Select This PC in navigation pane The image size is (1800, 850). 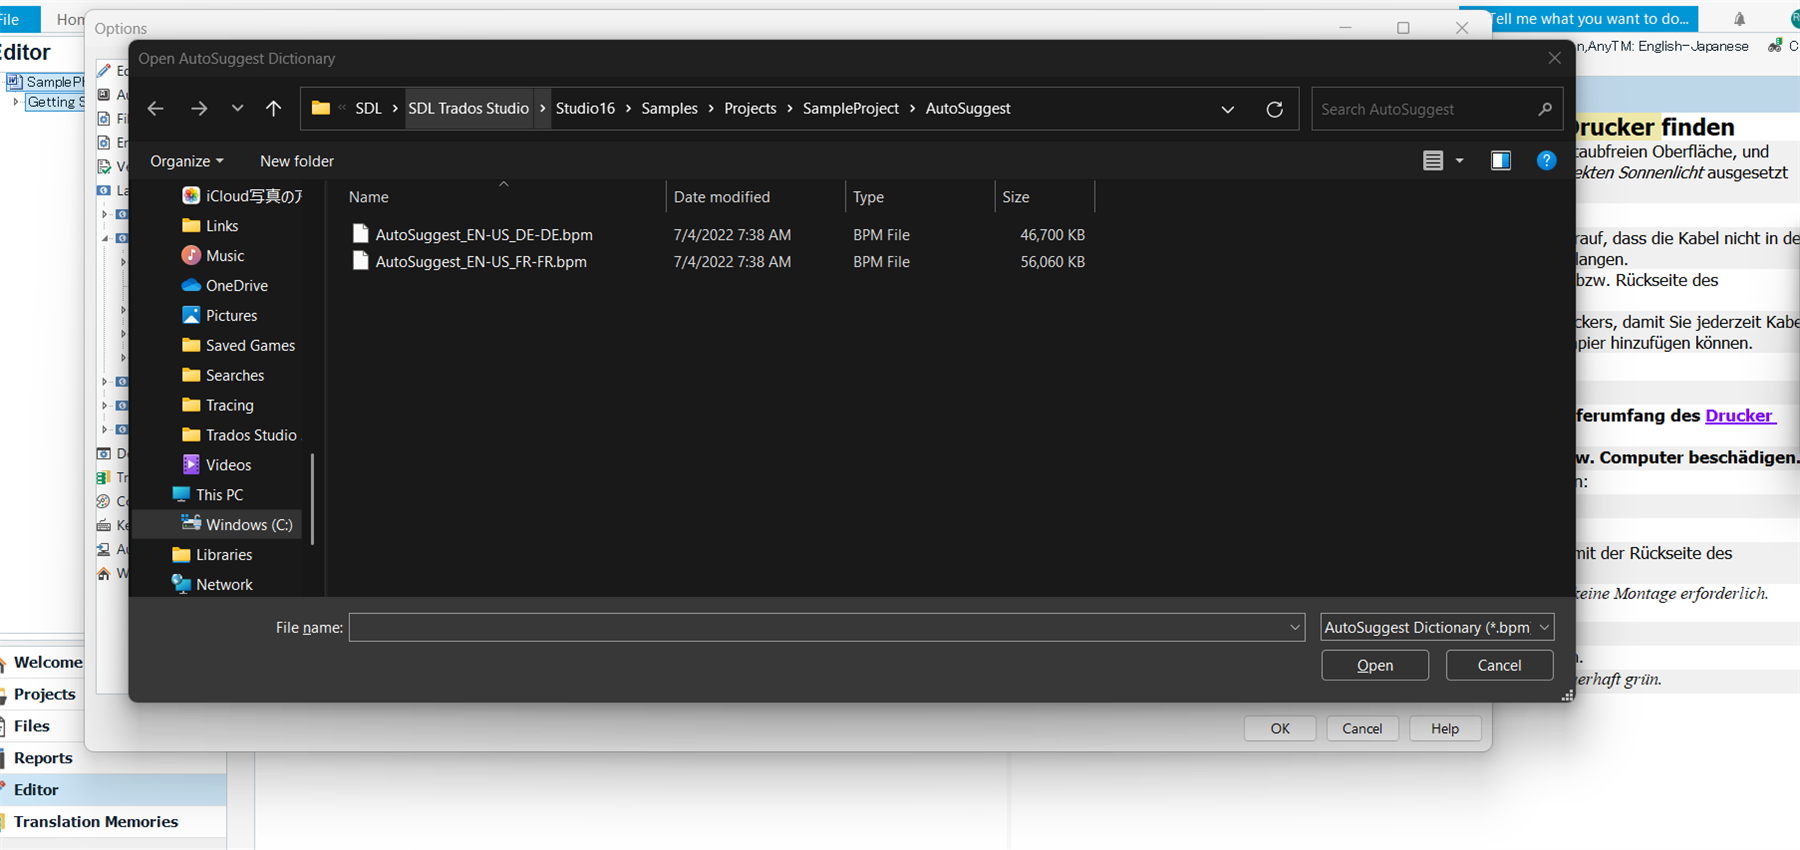208,495
